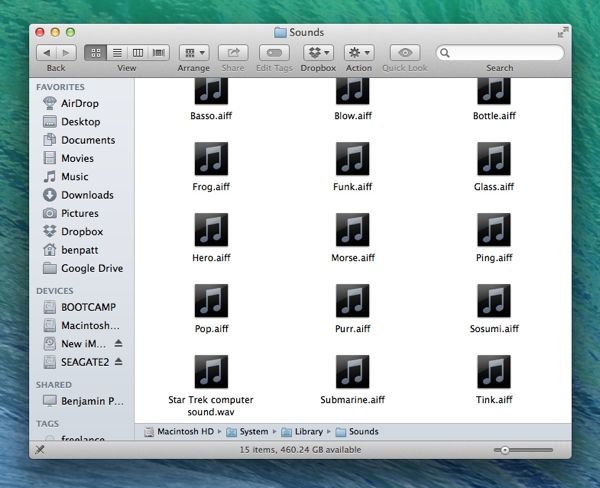600x488 pixels.
Task: Click the Share toolbar button
Action: point(233,53)
